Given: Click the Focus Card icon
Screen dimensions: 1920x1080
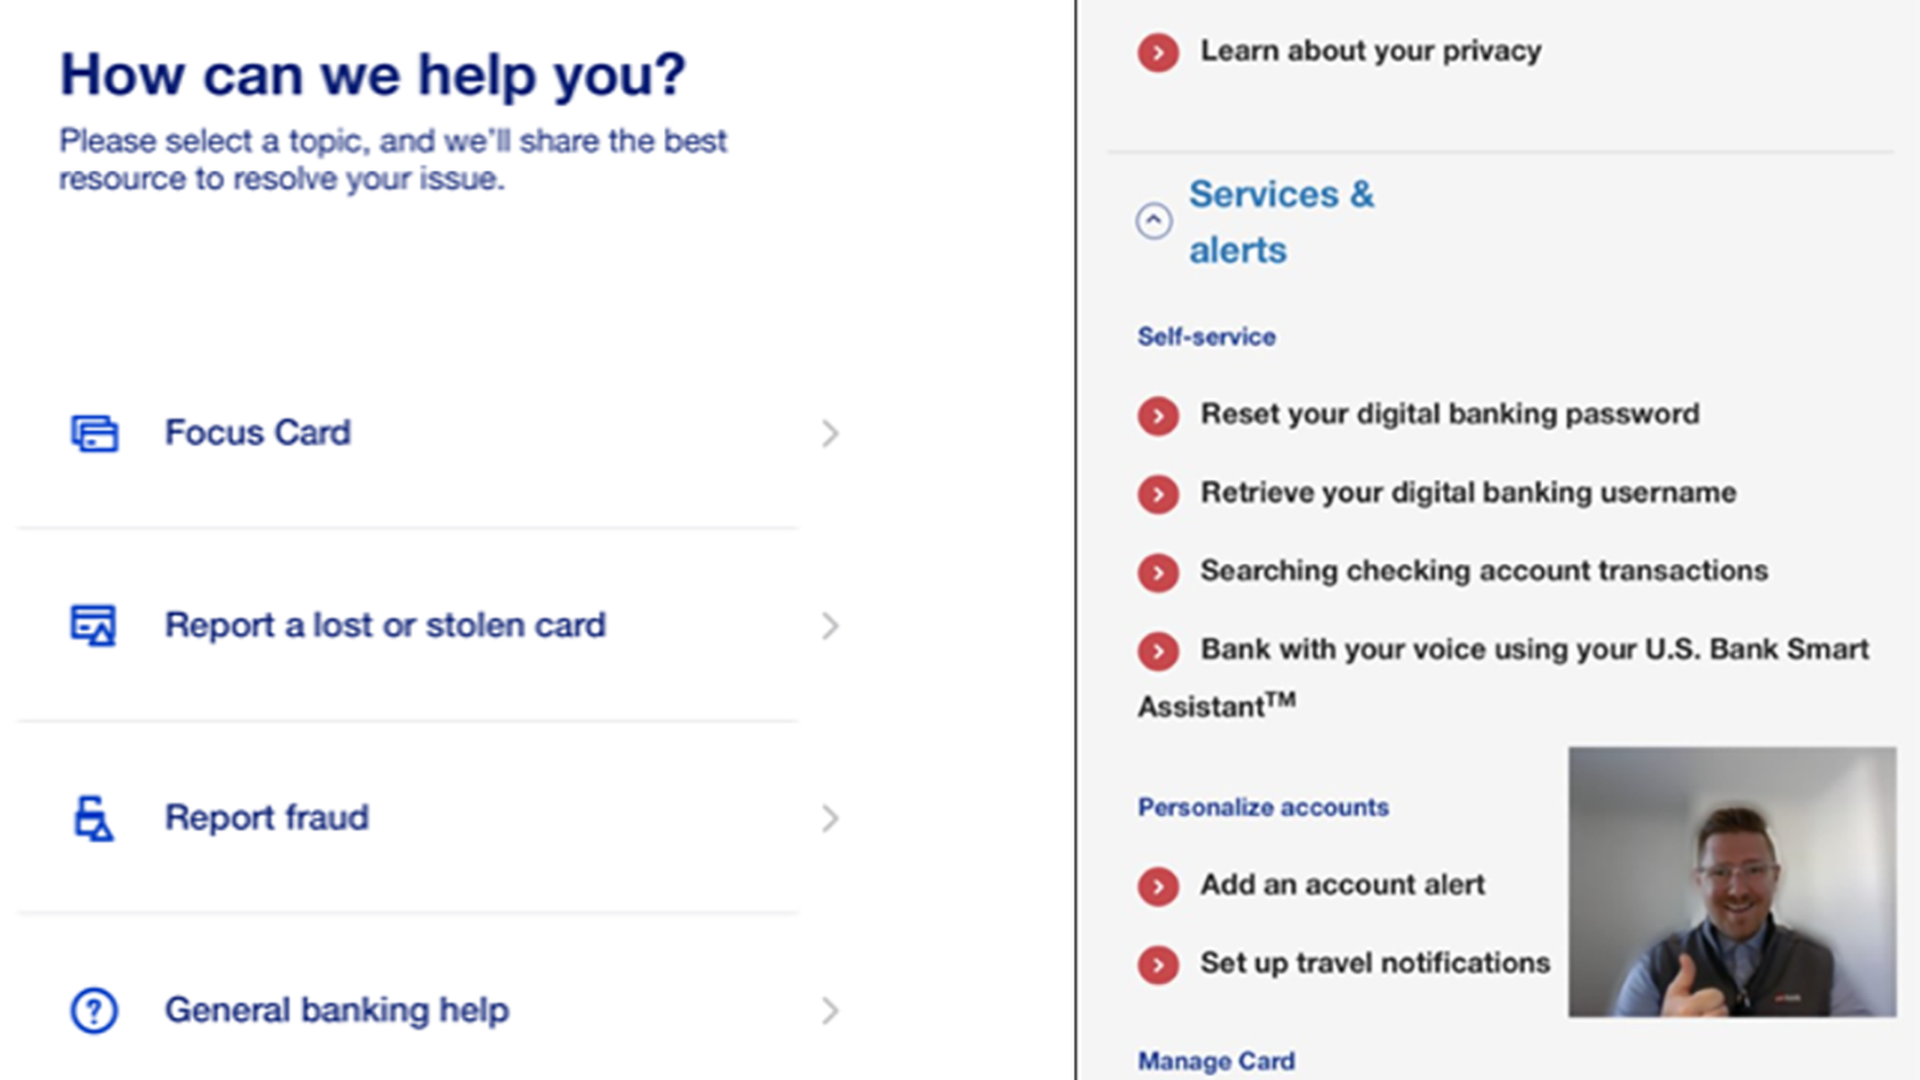Looking at the screenshot, I should (x=91, y=433).
